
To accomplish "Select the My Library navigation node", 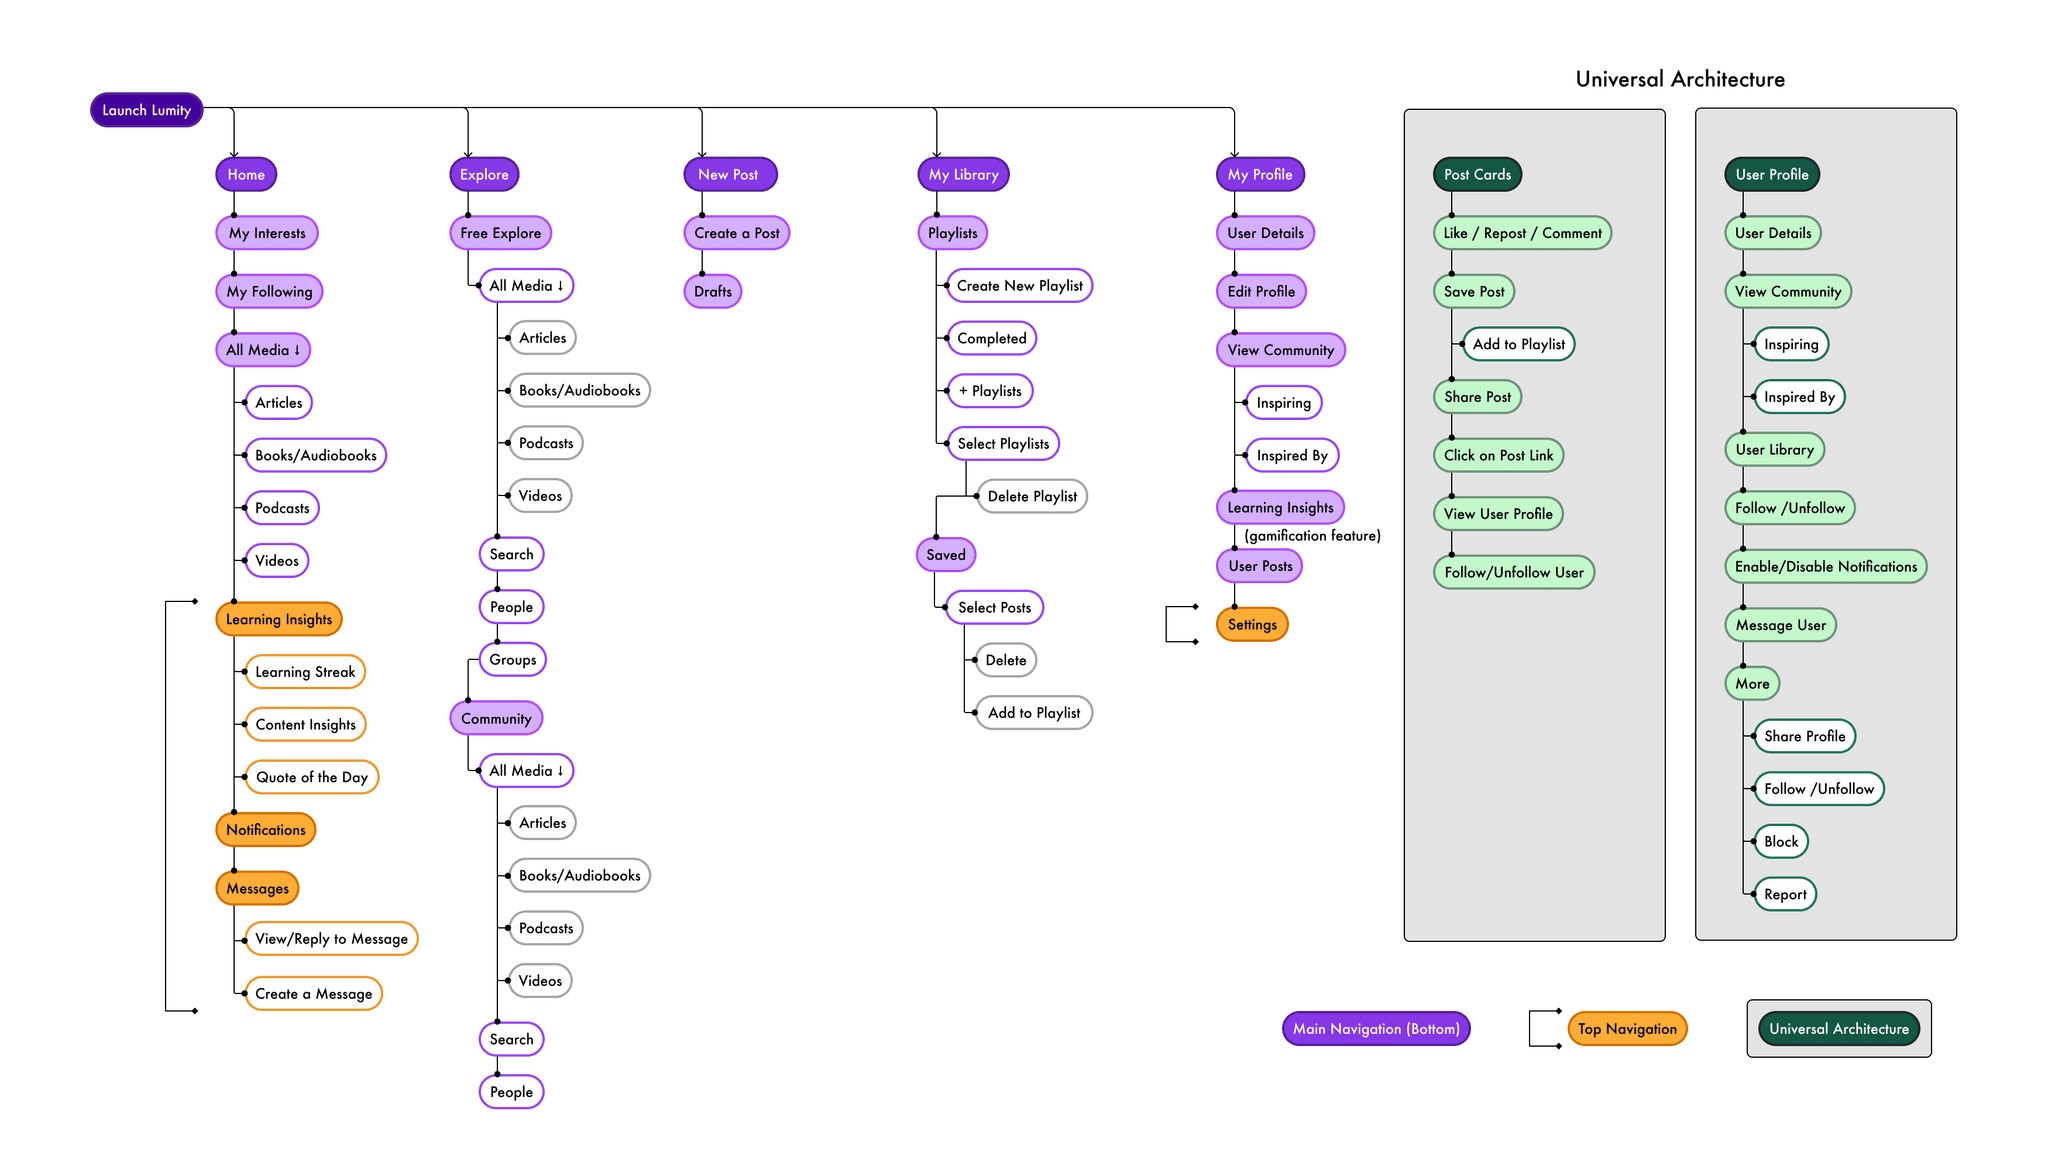I will pos(963,174).
